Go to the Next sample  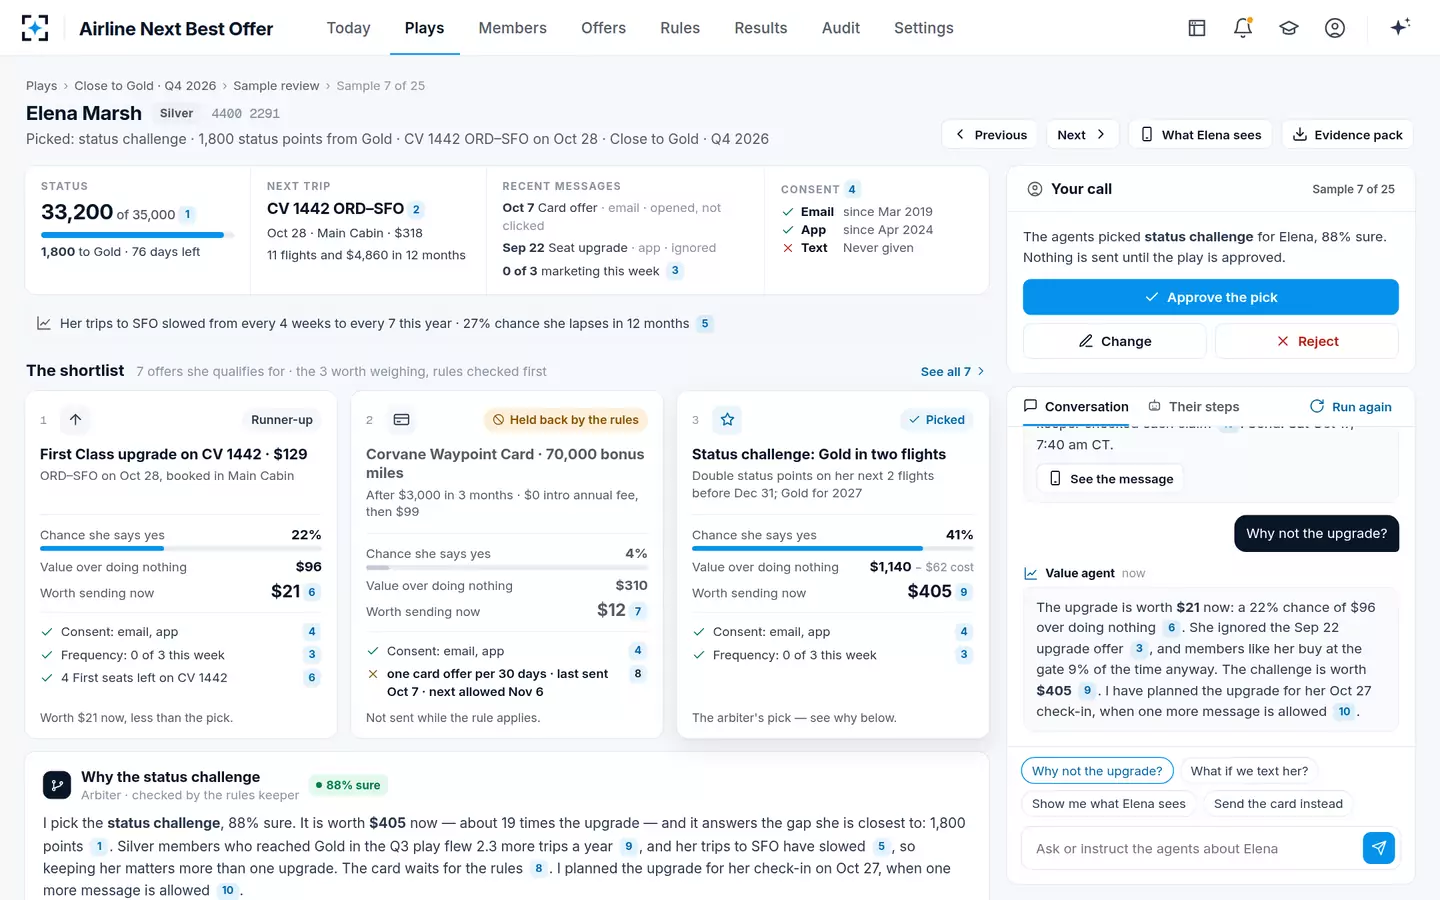[x=1082, y=135]
